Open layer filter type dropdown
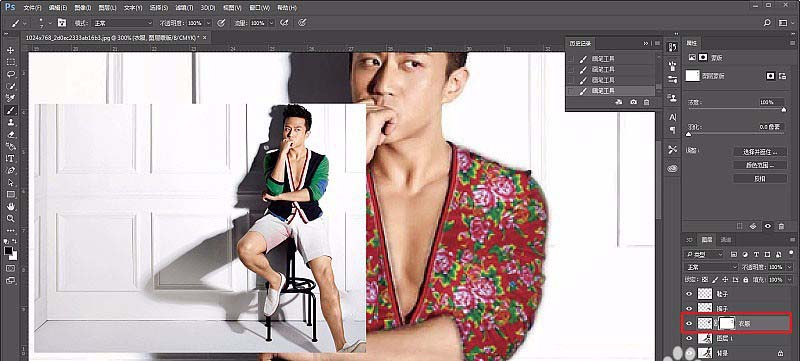800x361 pixels. tap(704, 254)
